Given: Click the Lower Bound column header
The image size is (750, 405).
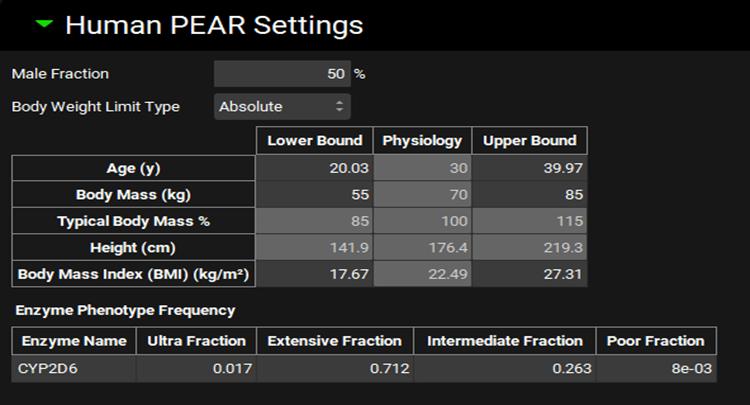Looking at the screenshot, I should 315,141.
